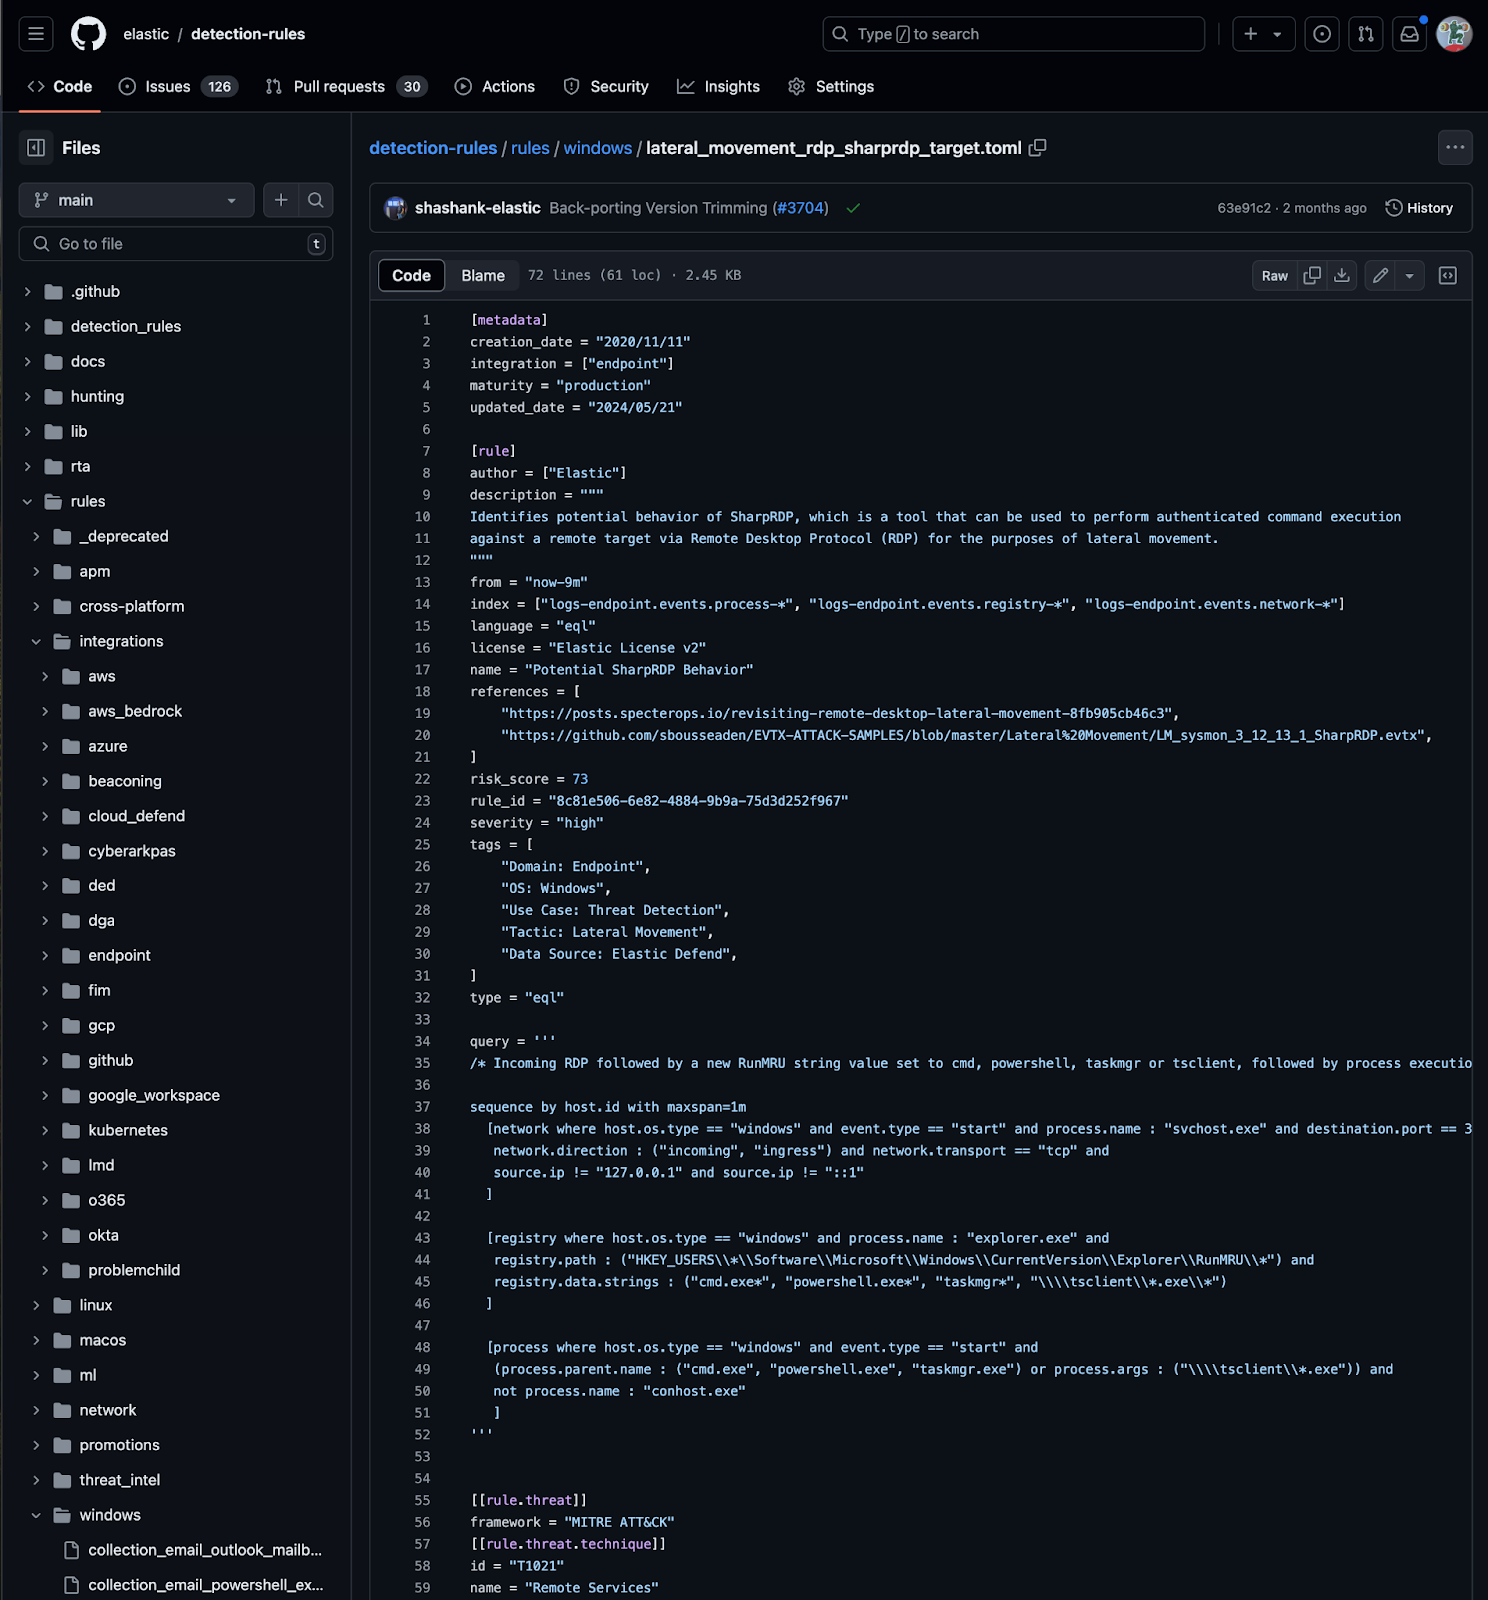1488x1600 pixels.
Task: Download the raw file icon
Action: [x=1342, y=275]
